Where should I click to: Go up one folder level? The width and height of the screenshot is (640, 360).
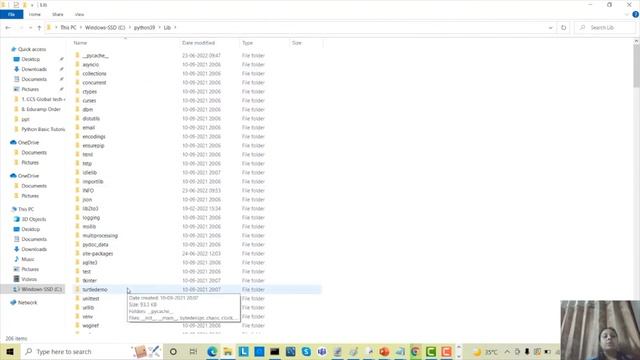39,28
